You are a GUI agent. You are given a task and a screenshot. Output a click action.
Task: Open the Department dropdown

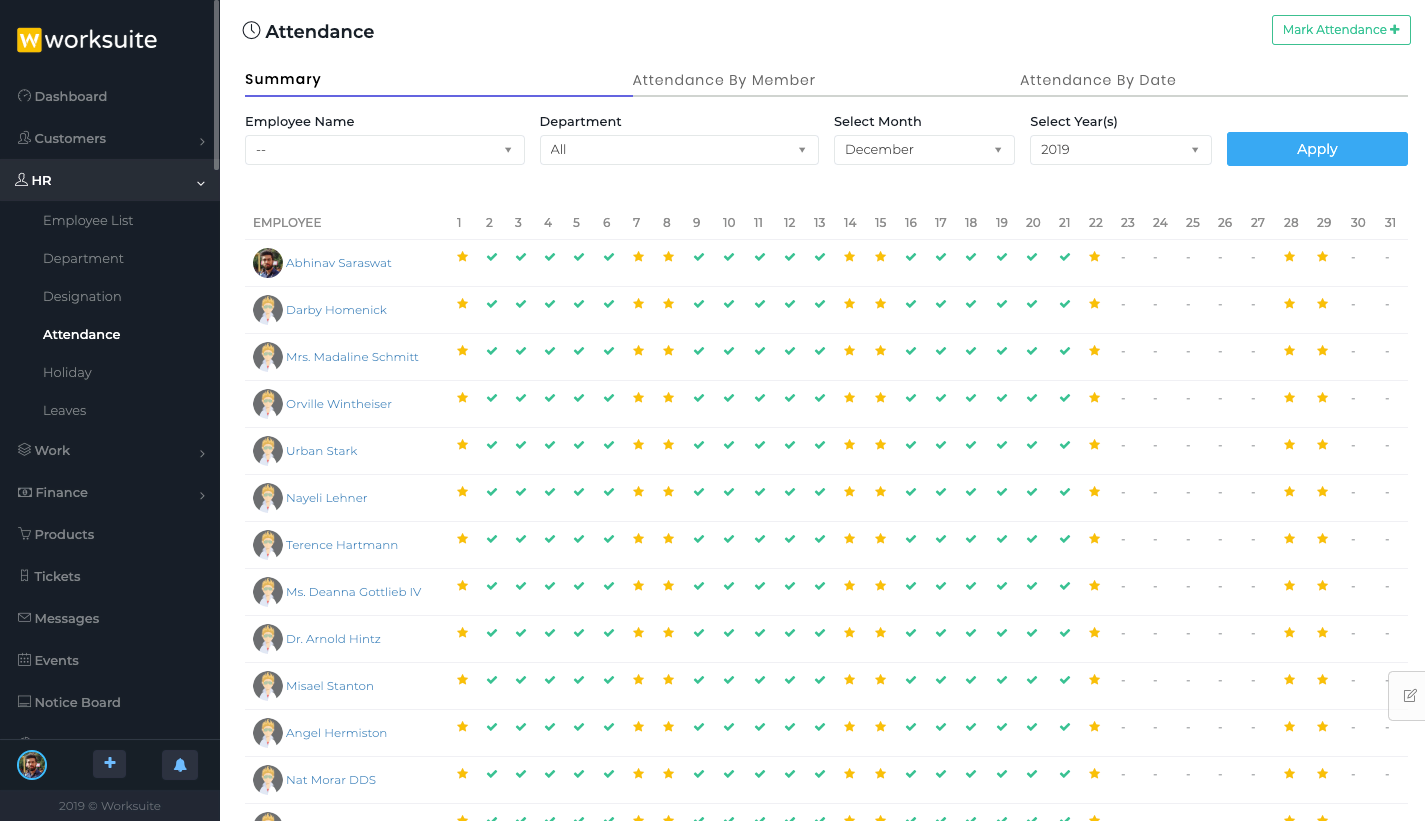coord(679,150)
